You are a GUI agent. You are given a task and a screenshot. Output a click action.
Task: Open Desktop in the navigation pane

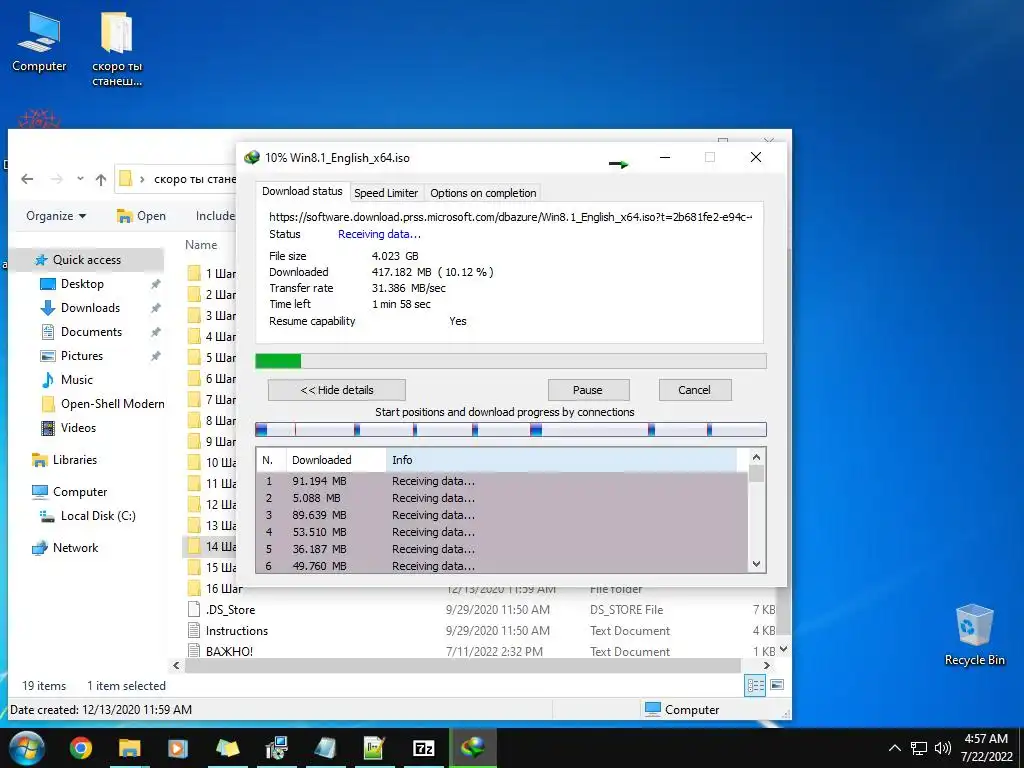82,284
